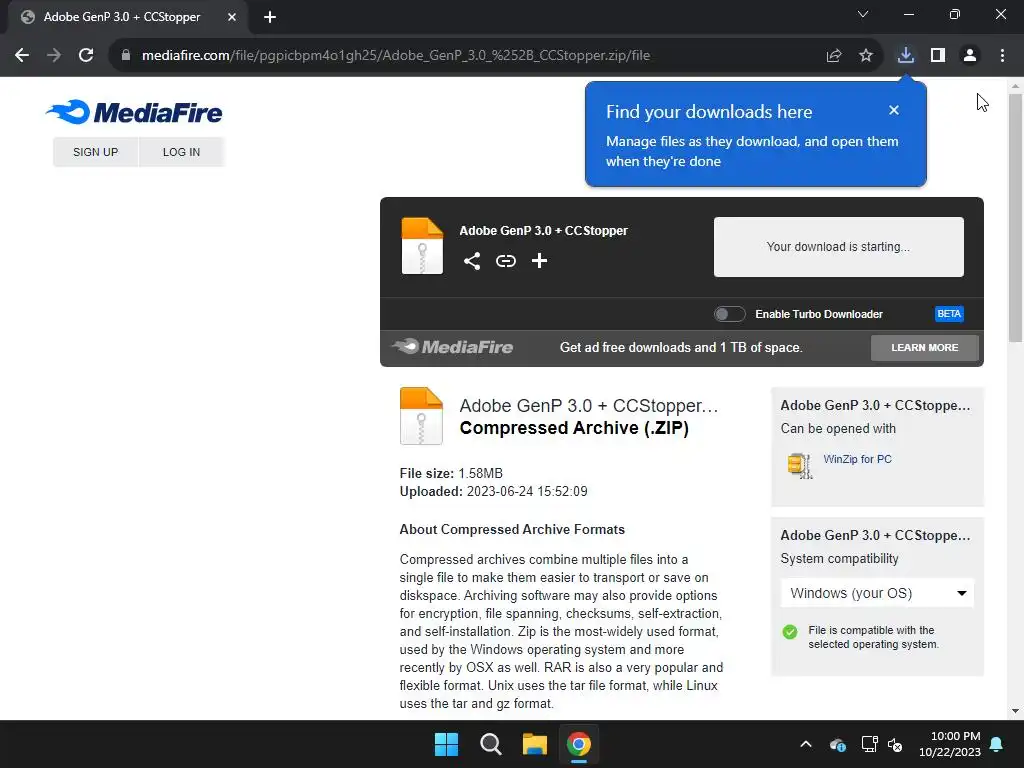Click the scrollbar down arrow
The height and width of the screenshot is (768, 1024).
pyautogui.click(x=1016, y=711)
